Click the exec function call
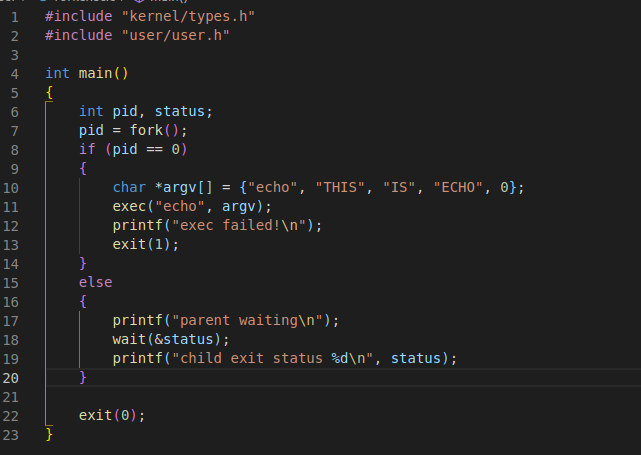The height and width of the screenshot is (455, 641). tap(128, 206)
